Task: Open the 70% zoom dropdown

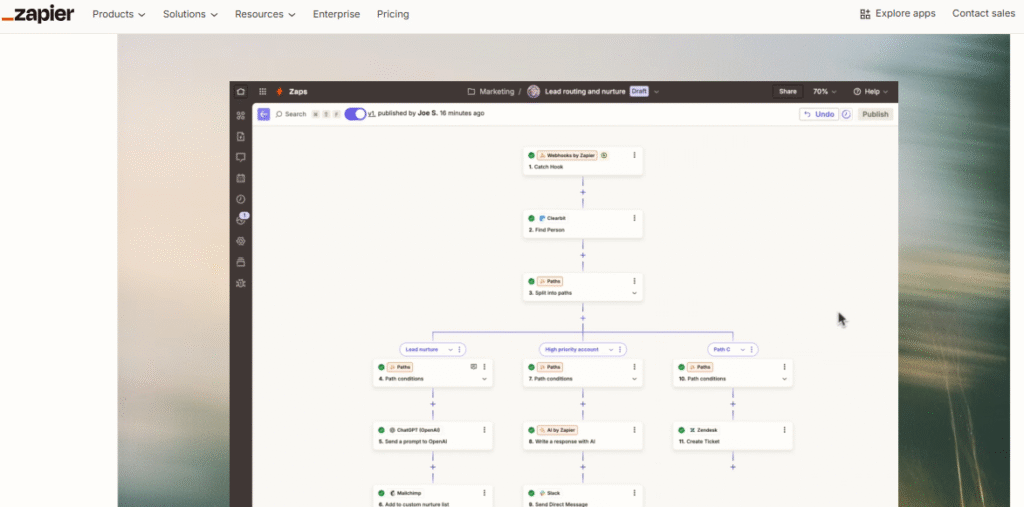Action: [x=825, y=91]
